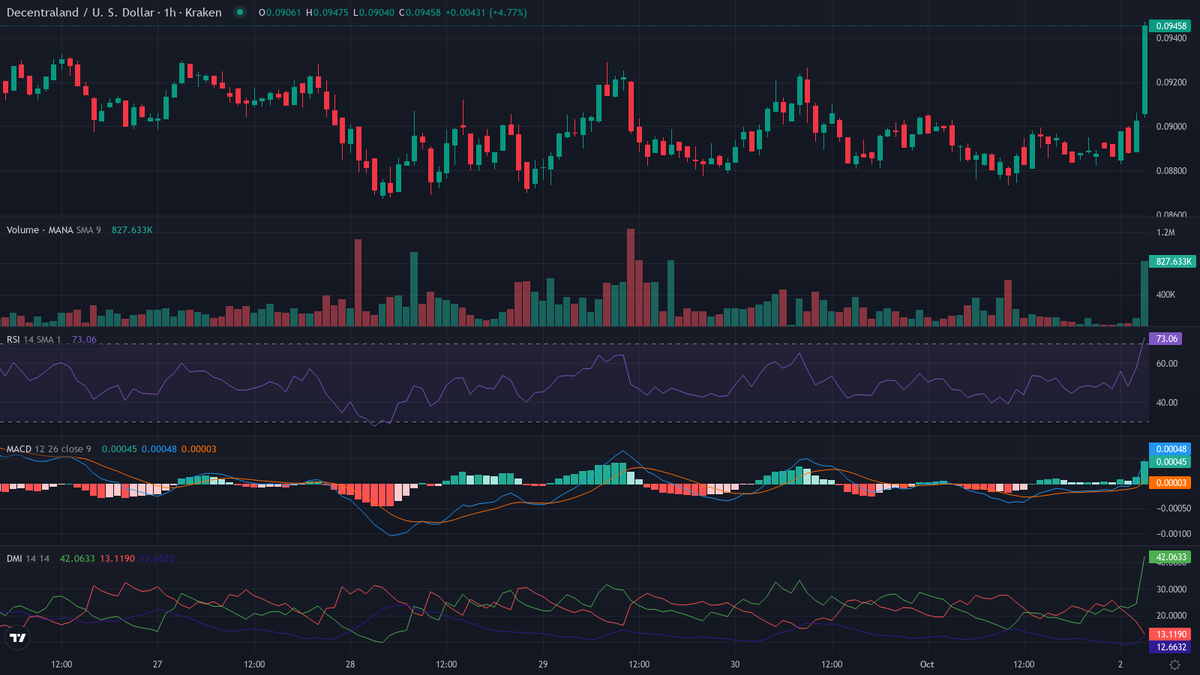Click the 30 date label on time axis
The height and width of the screenshot is (675, 1200).
pyautogui.click(x=735, y=664)
